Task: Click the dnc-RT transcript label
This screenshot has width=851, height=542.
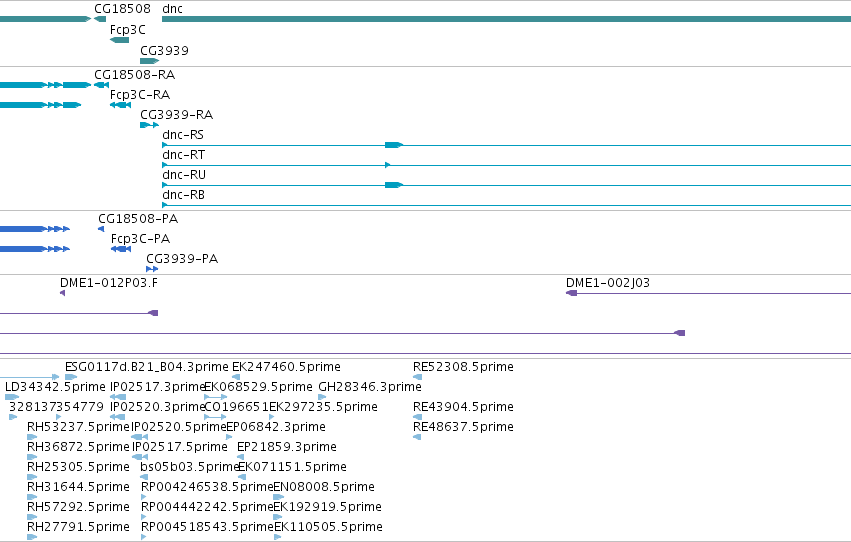Action: pos(183,155)
